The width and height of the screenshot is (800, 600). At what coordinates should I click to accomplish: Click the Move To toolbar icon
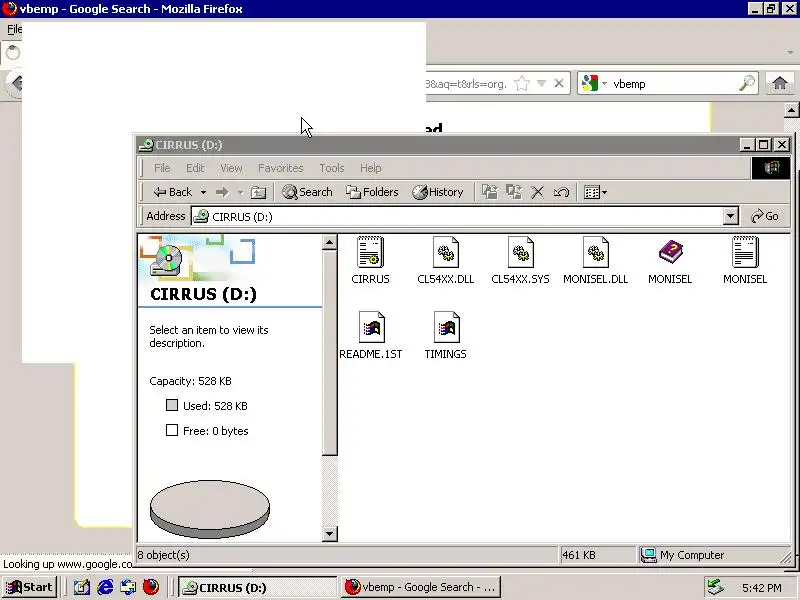(x=490, y=192)
